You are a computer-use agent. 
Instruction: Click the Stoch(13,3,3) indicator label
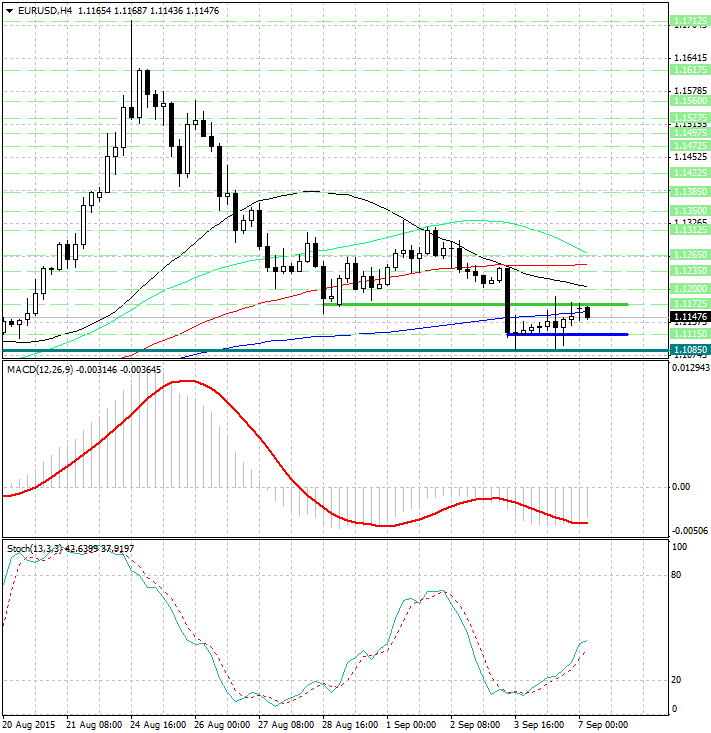35,548
